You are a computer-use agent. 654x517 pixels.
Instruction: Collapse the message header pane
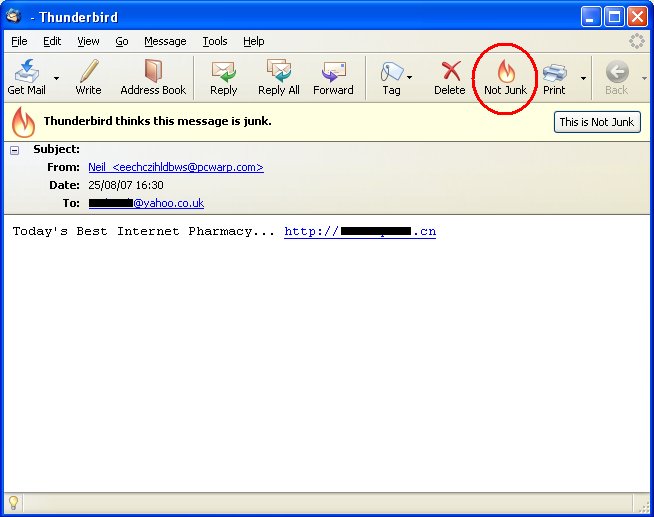[15, 151]
